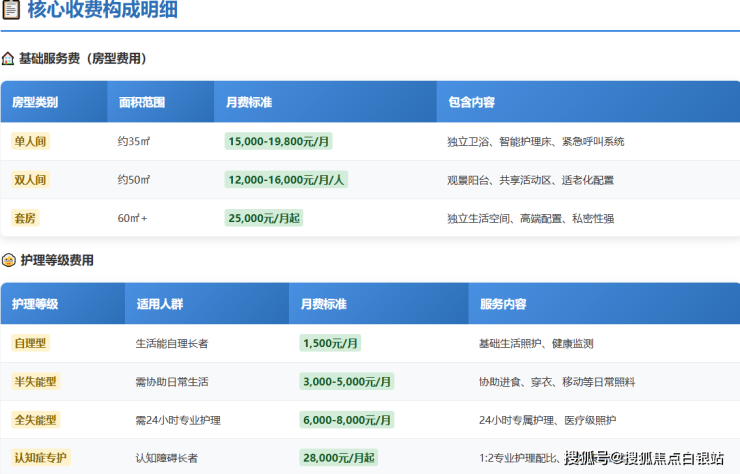Select the 全失能型 care level tag
Image resolution: width=740 pixels, height=474 pixels.
click(x=36, y=420)
